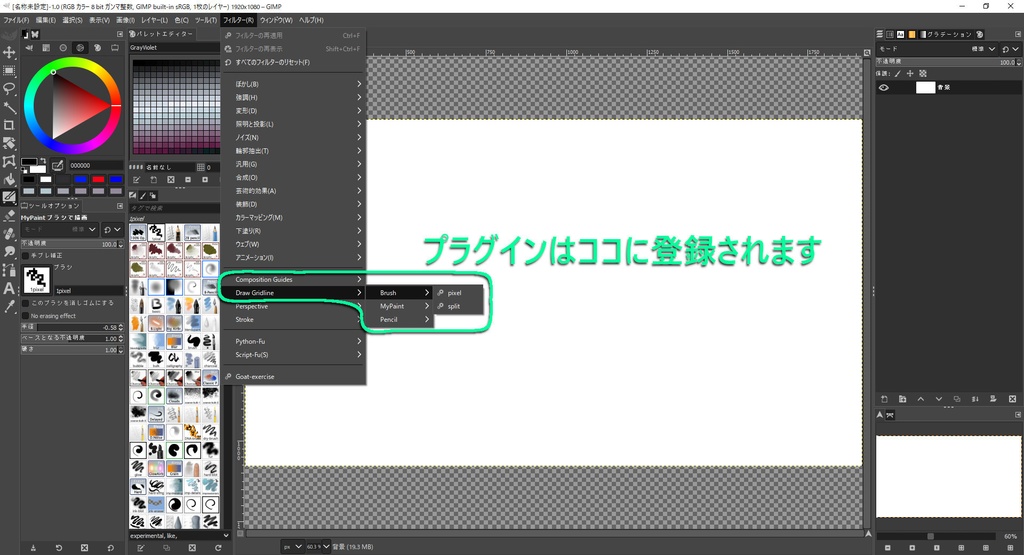This screenshot has width=1024, height=555.
Task: Swap foreground and background colors
Action: (43, 159)
